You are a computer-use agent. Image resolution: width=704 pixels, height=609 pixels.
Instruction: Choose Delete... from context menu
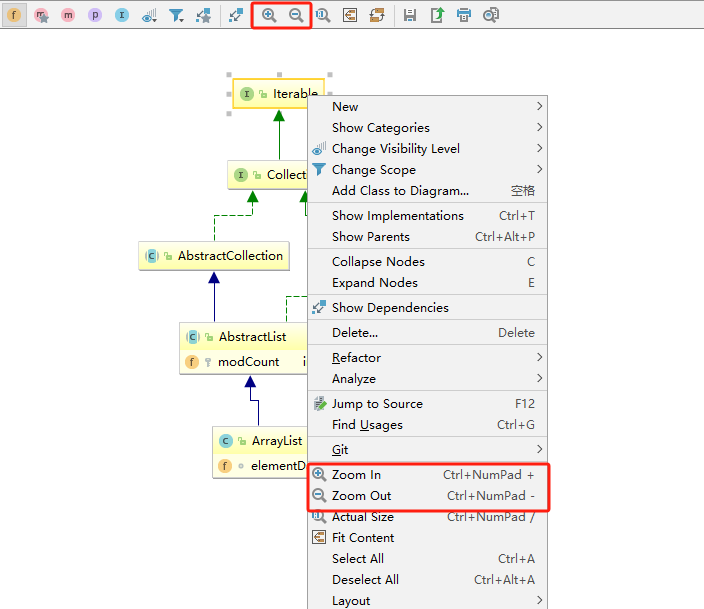tap(427, 333)
